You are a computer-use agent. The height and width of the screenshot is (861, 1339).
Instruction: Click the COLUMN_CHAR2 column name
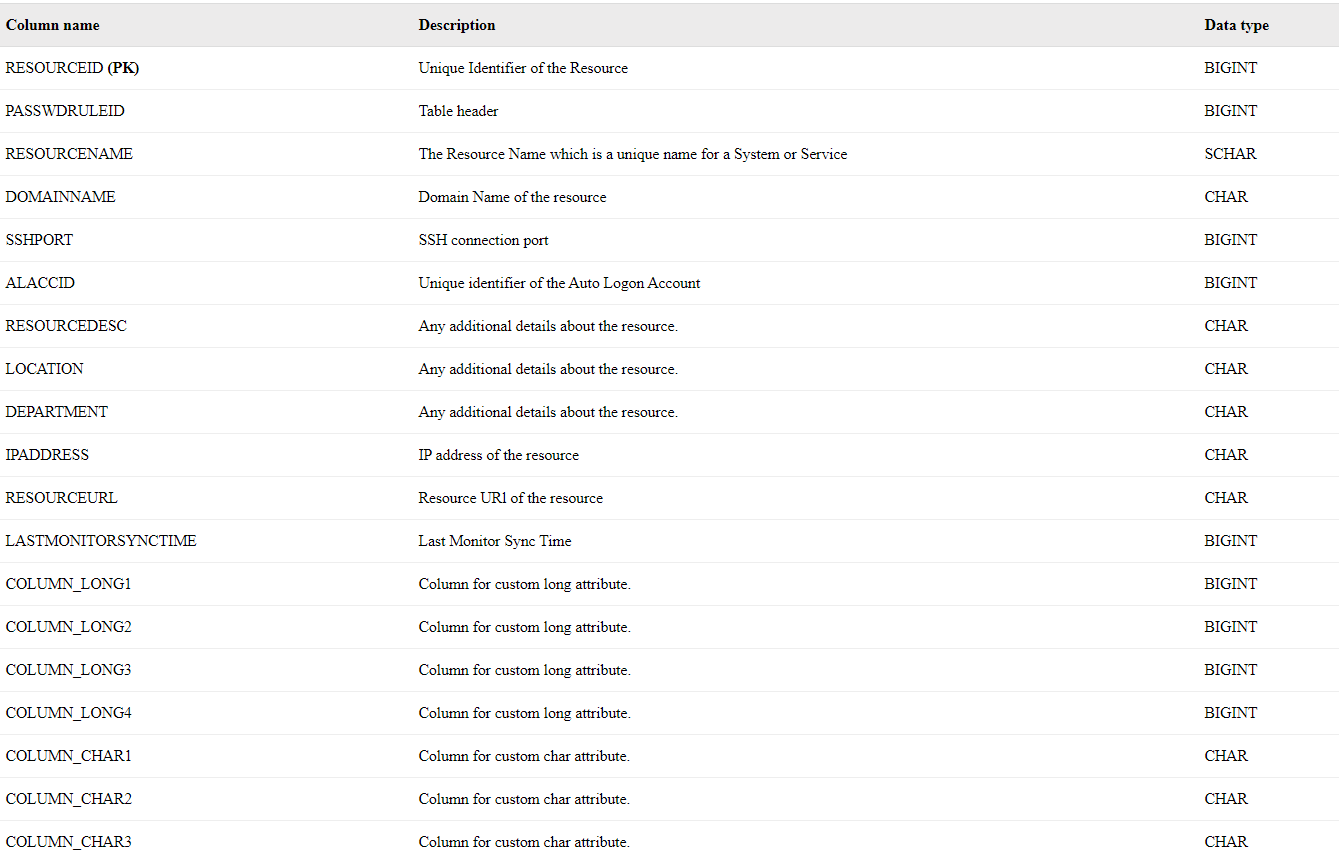(69, 799)
